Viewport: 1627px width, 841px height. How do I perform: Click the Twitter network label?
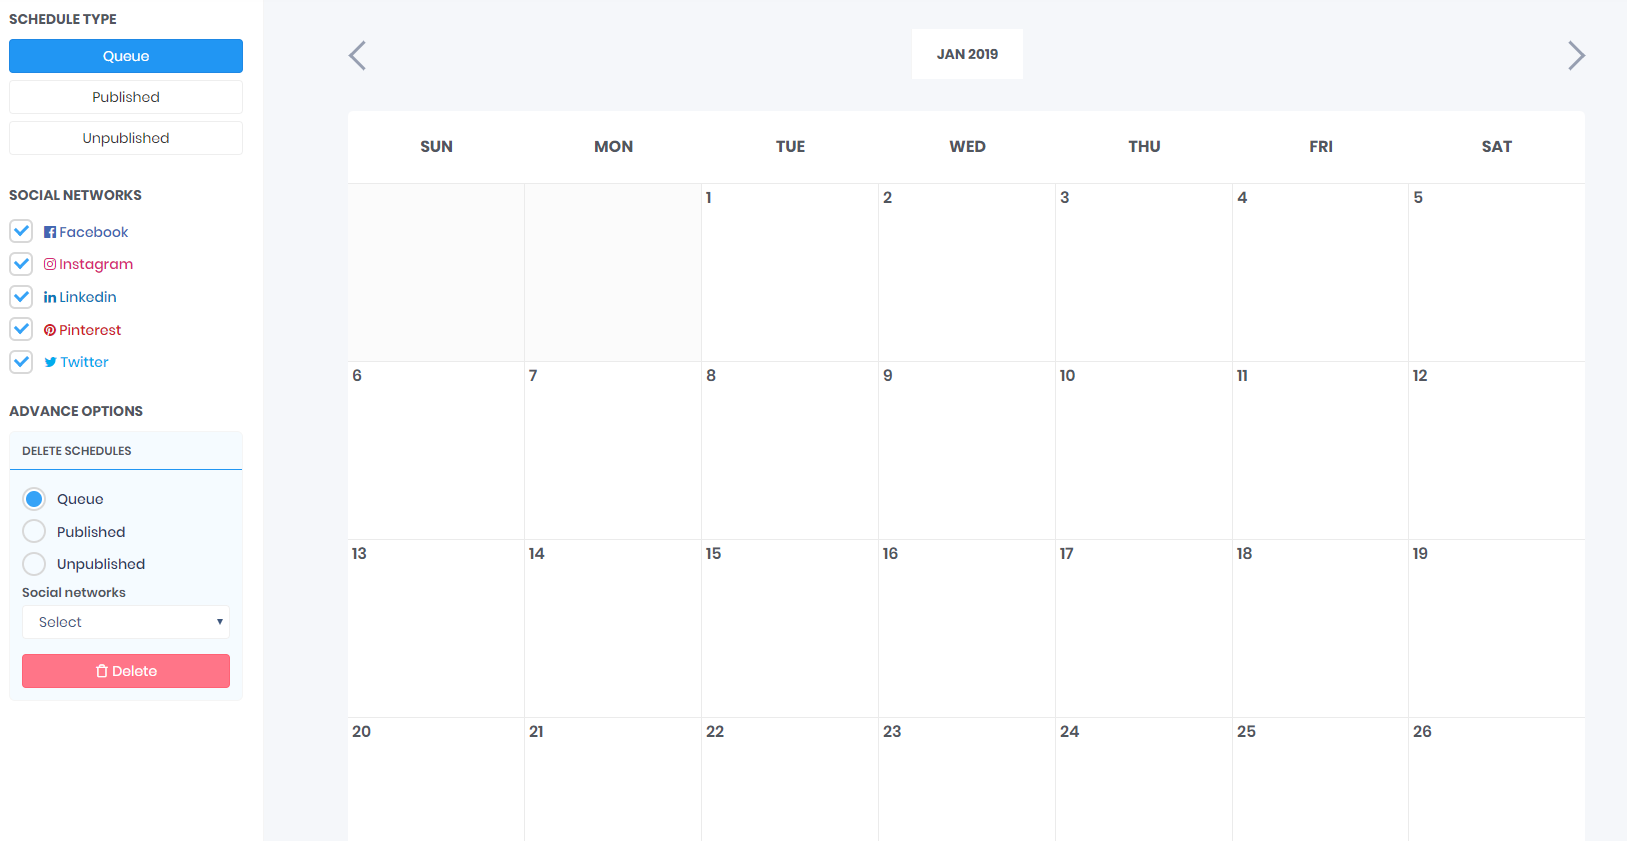pos(85,362)
